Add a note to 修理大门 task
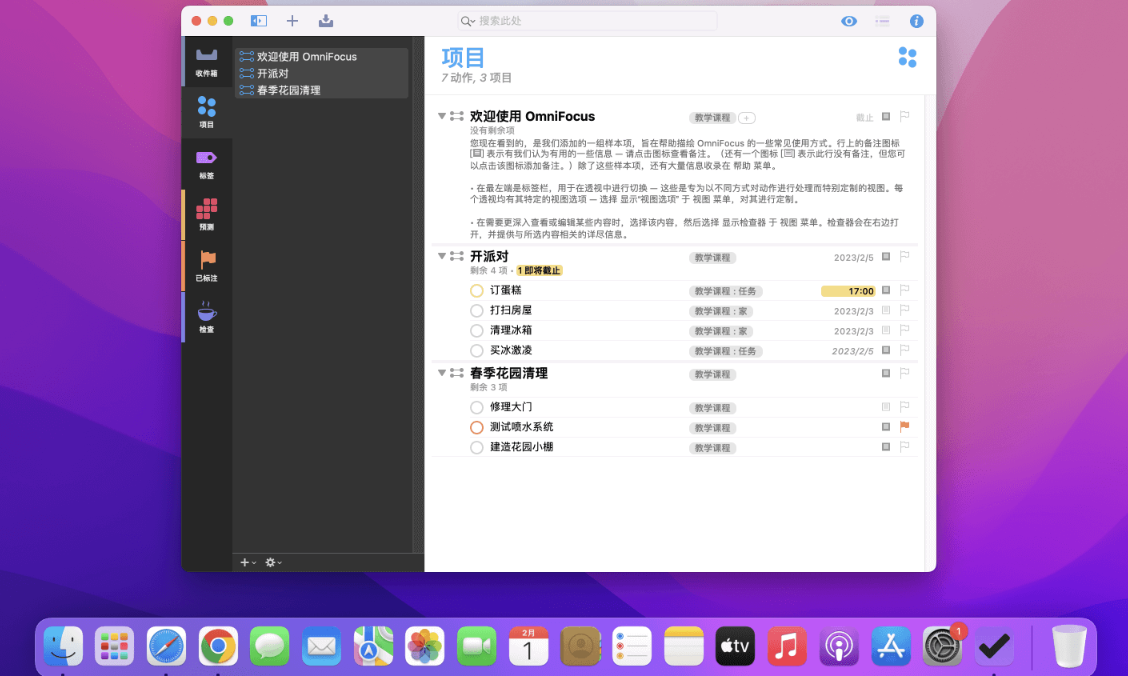Image resolution: width=1128 pixels, height=676 pixels. (x=886, y=406)
